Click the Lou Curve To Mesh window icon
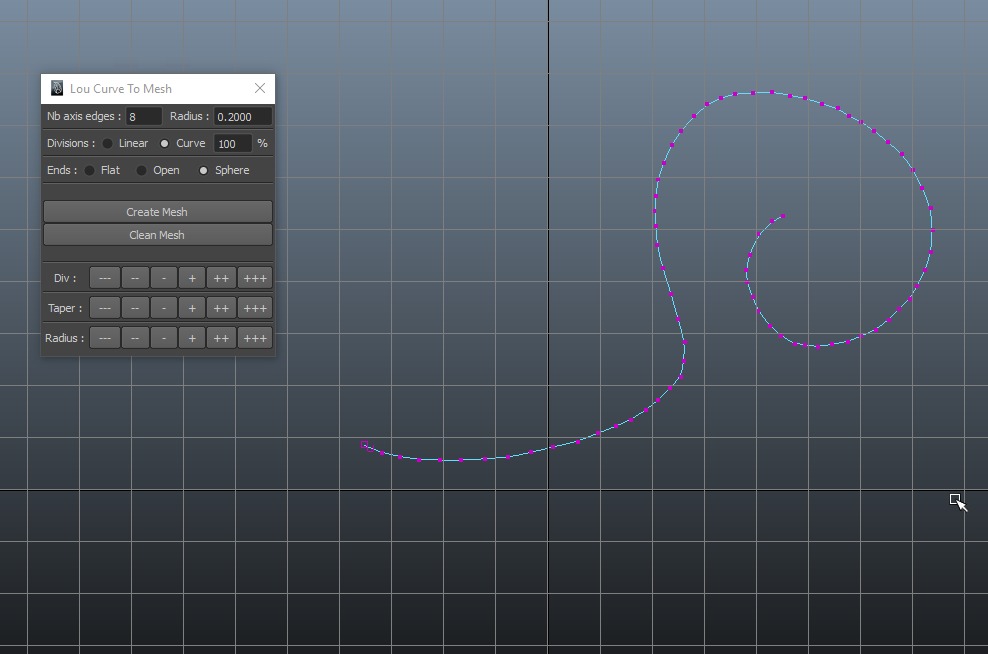Image resolution: width=988 pixels, height=654 pixels. tap(57, 89)
